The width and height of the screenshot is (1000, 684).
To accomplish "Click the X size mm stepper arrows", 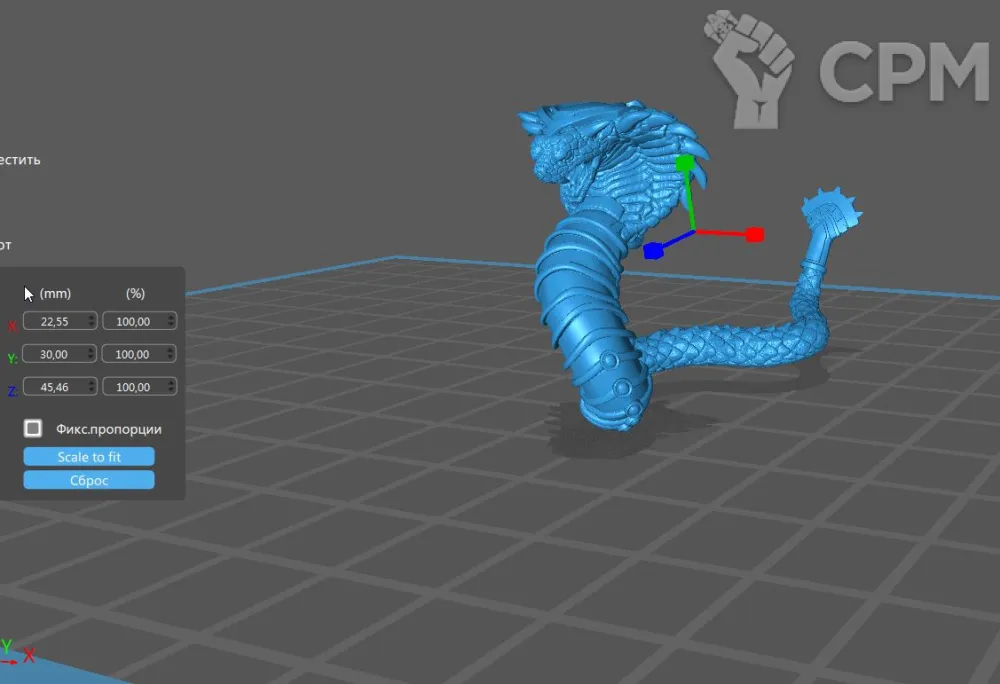I will pos(92,321).
